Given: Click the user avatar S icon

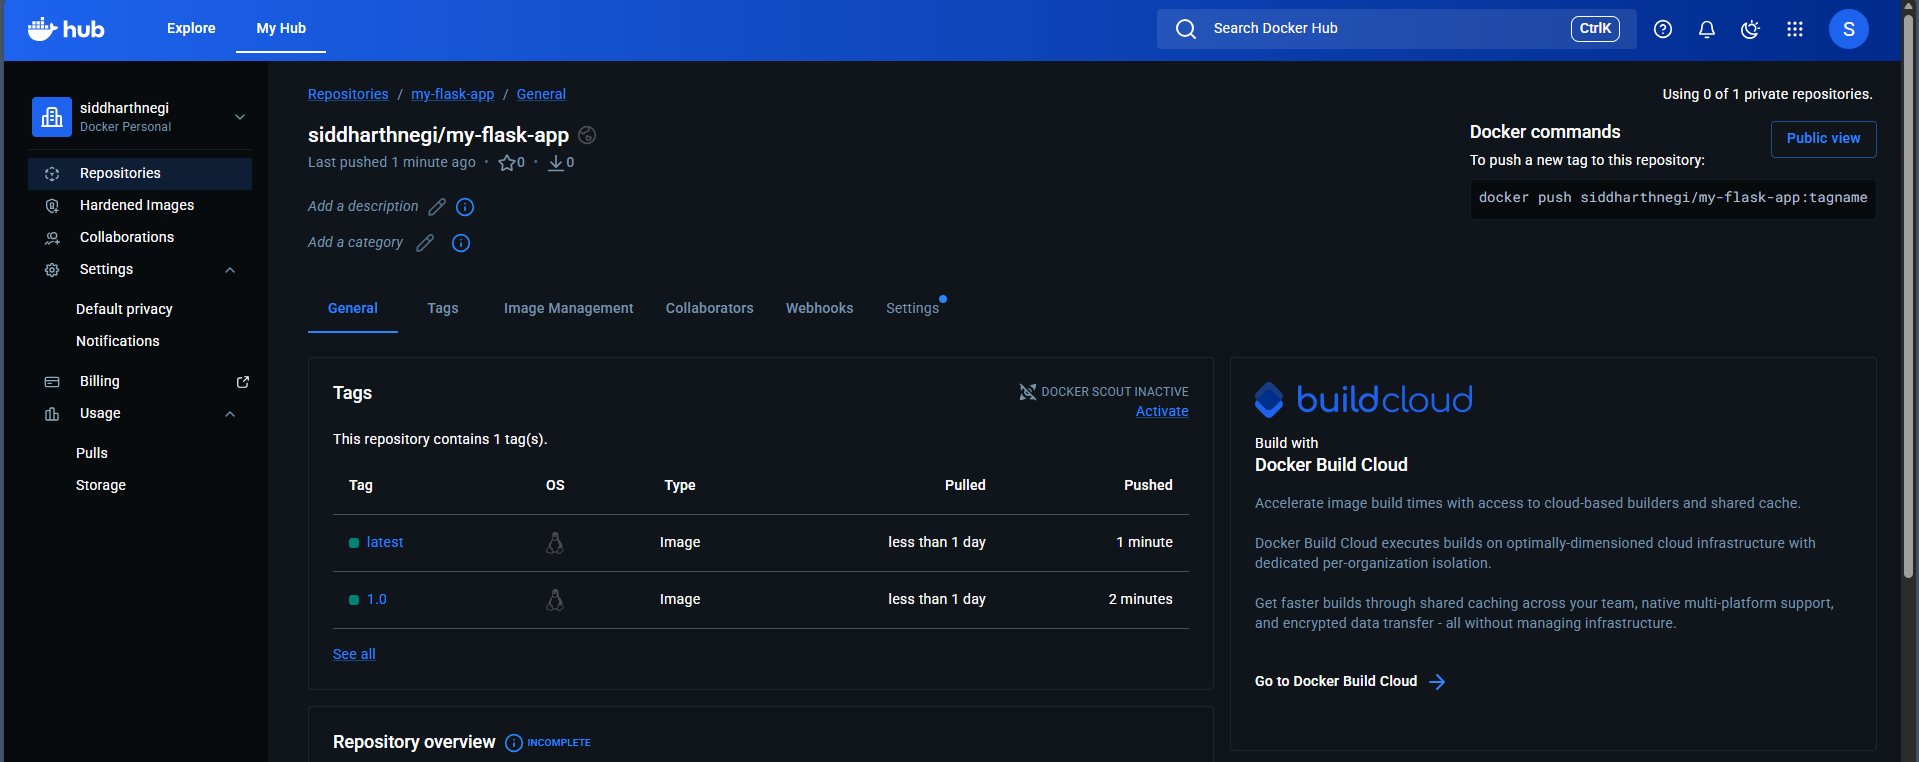Looking at the screenshot, I should [x=1847, y=29].
